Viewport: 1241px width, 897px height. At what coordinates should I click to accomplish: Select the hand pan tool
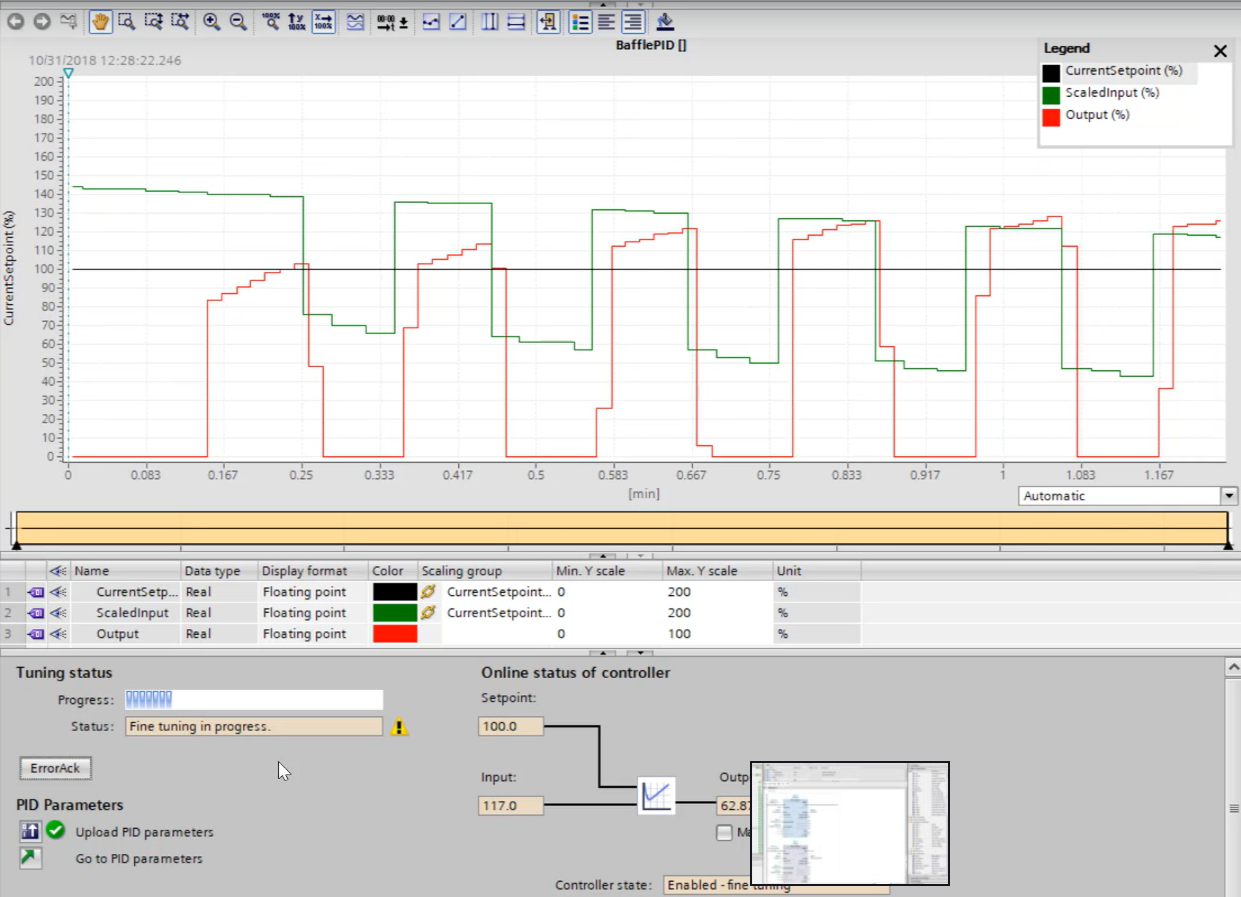tap(101, 21)
